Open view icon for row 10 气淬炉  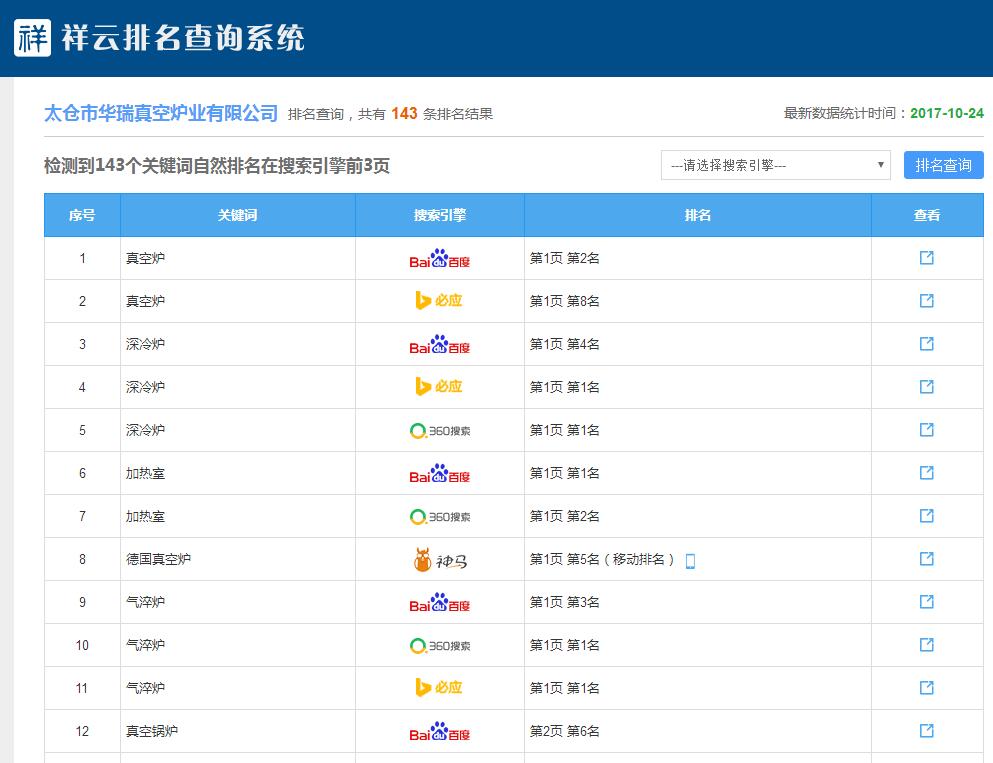(926, 645)
